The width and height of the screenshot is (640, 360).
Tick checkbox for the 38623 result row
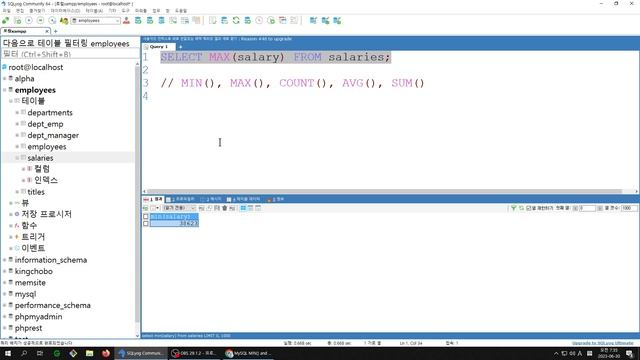click(x=146, y=223)
